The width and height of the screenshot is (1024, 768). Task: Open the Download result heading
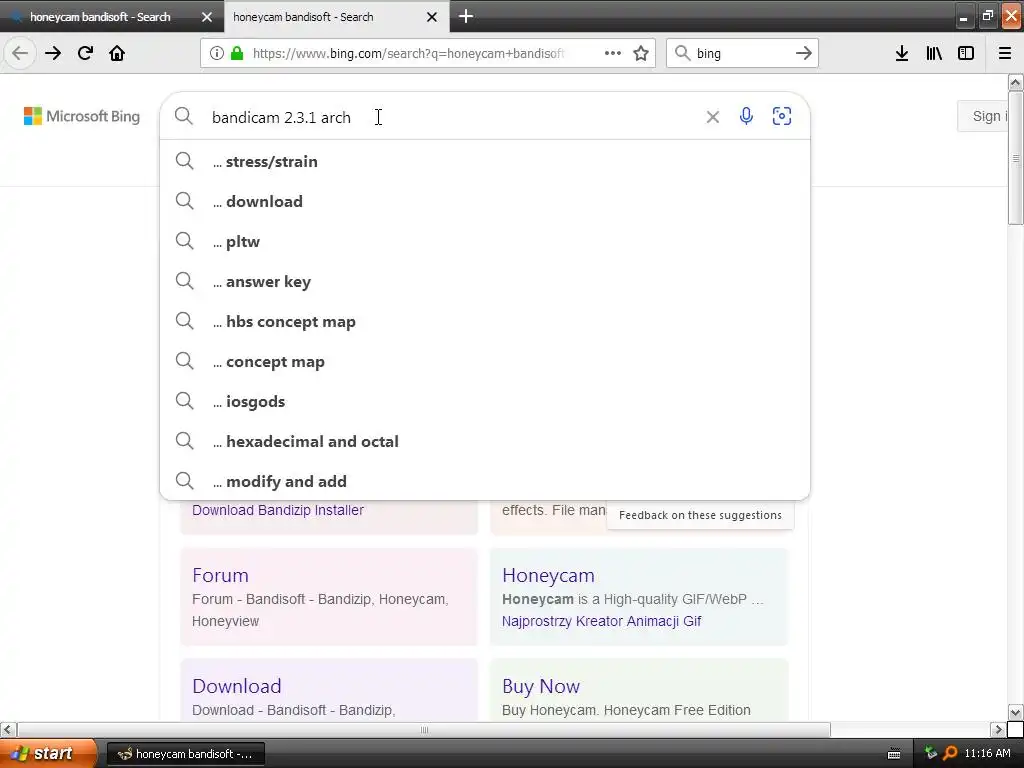coord(236,686)
